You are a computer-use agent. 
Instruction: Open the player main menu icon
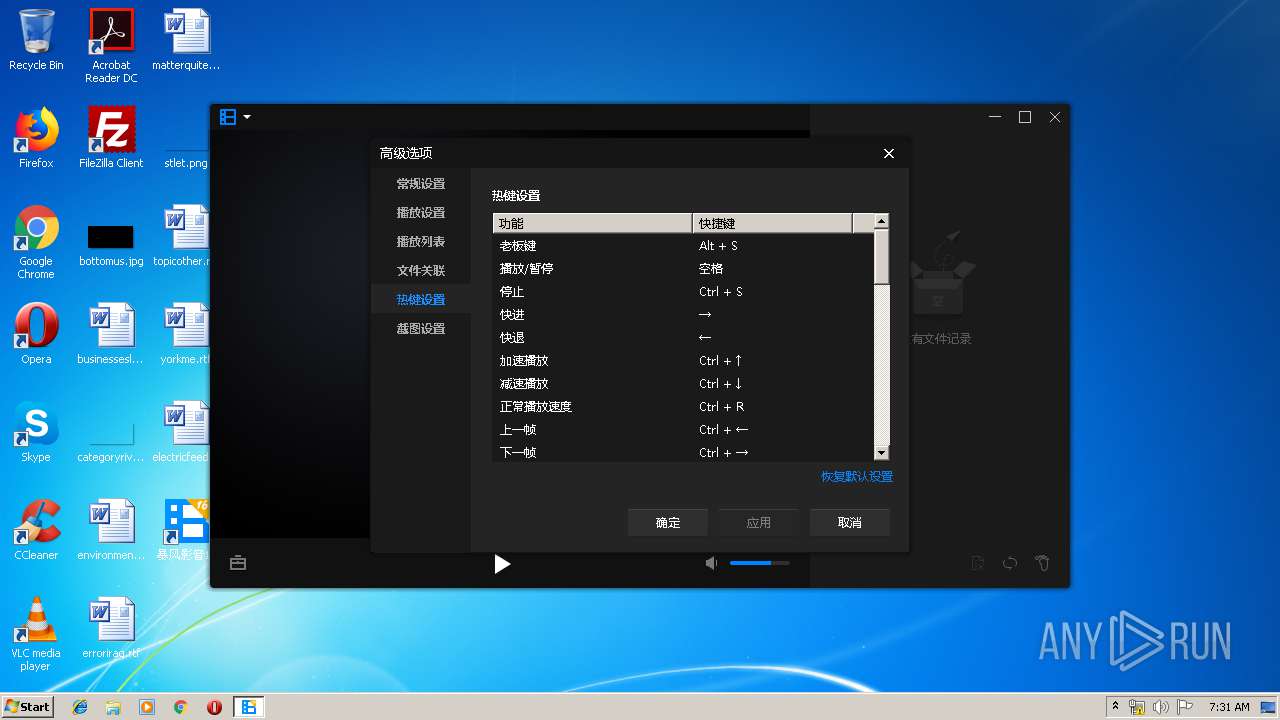[228, 117]
